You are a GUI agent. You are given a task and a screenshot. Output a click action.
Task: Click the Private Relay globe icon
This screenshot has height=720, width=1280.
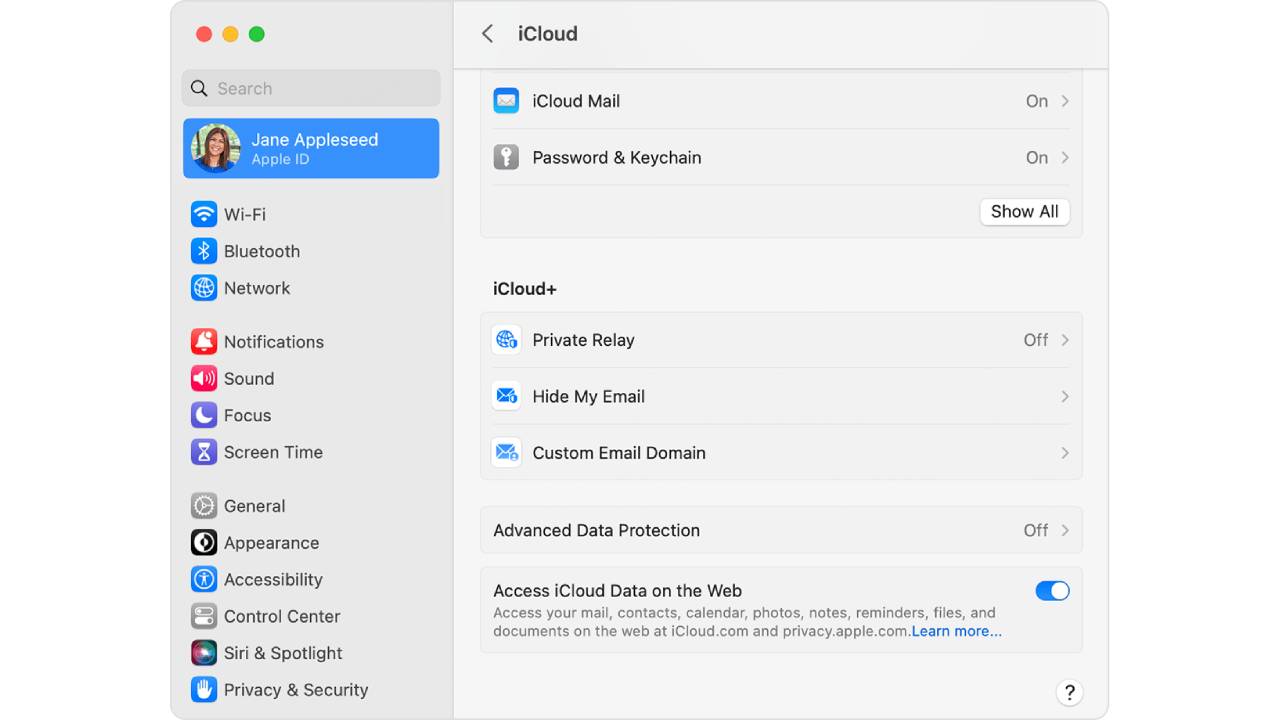click(506, 340)
